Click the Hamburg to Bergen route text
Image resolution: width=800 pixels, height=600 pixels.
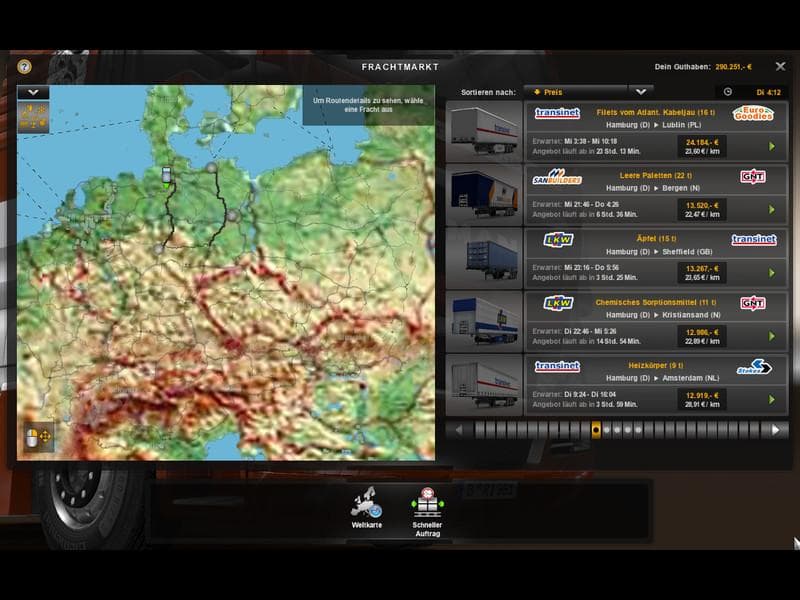653,188
